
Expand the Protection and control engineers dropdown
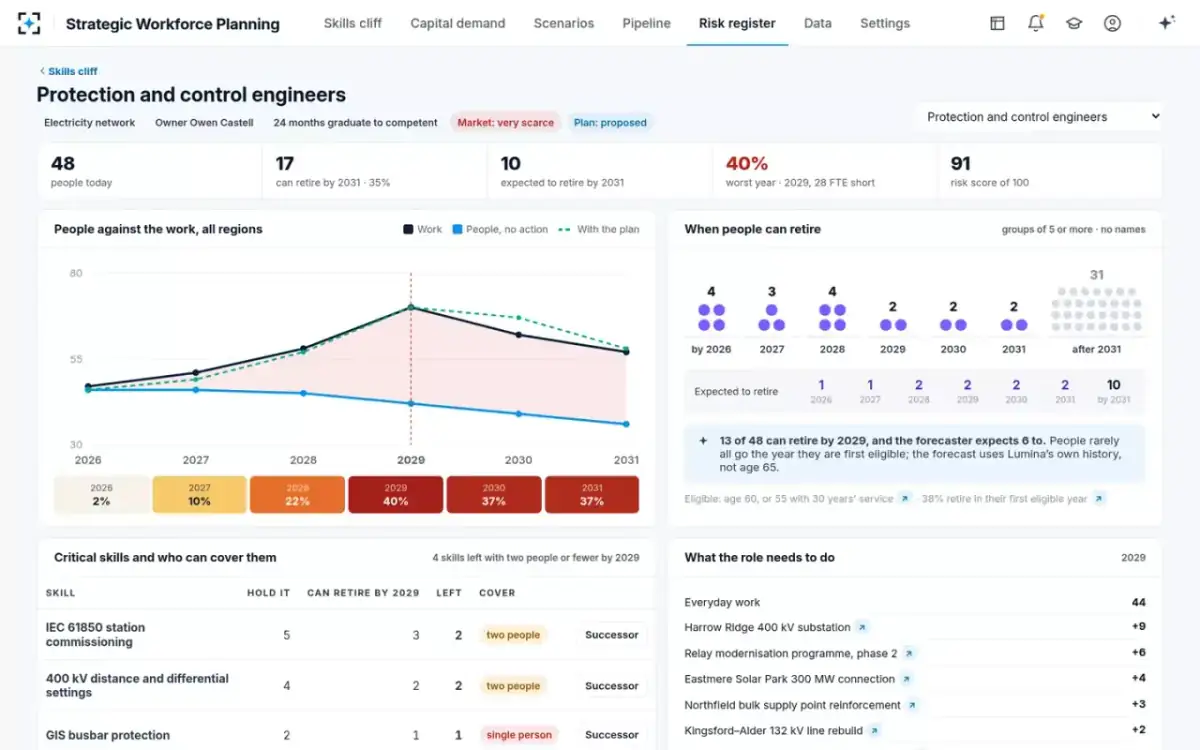click(x=1040, y=117)
